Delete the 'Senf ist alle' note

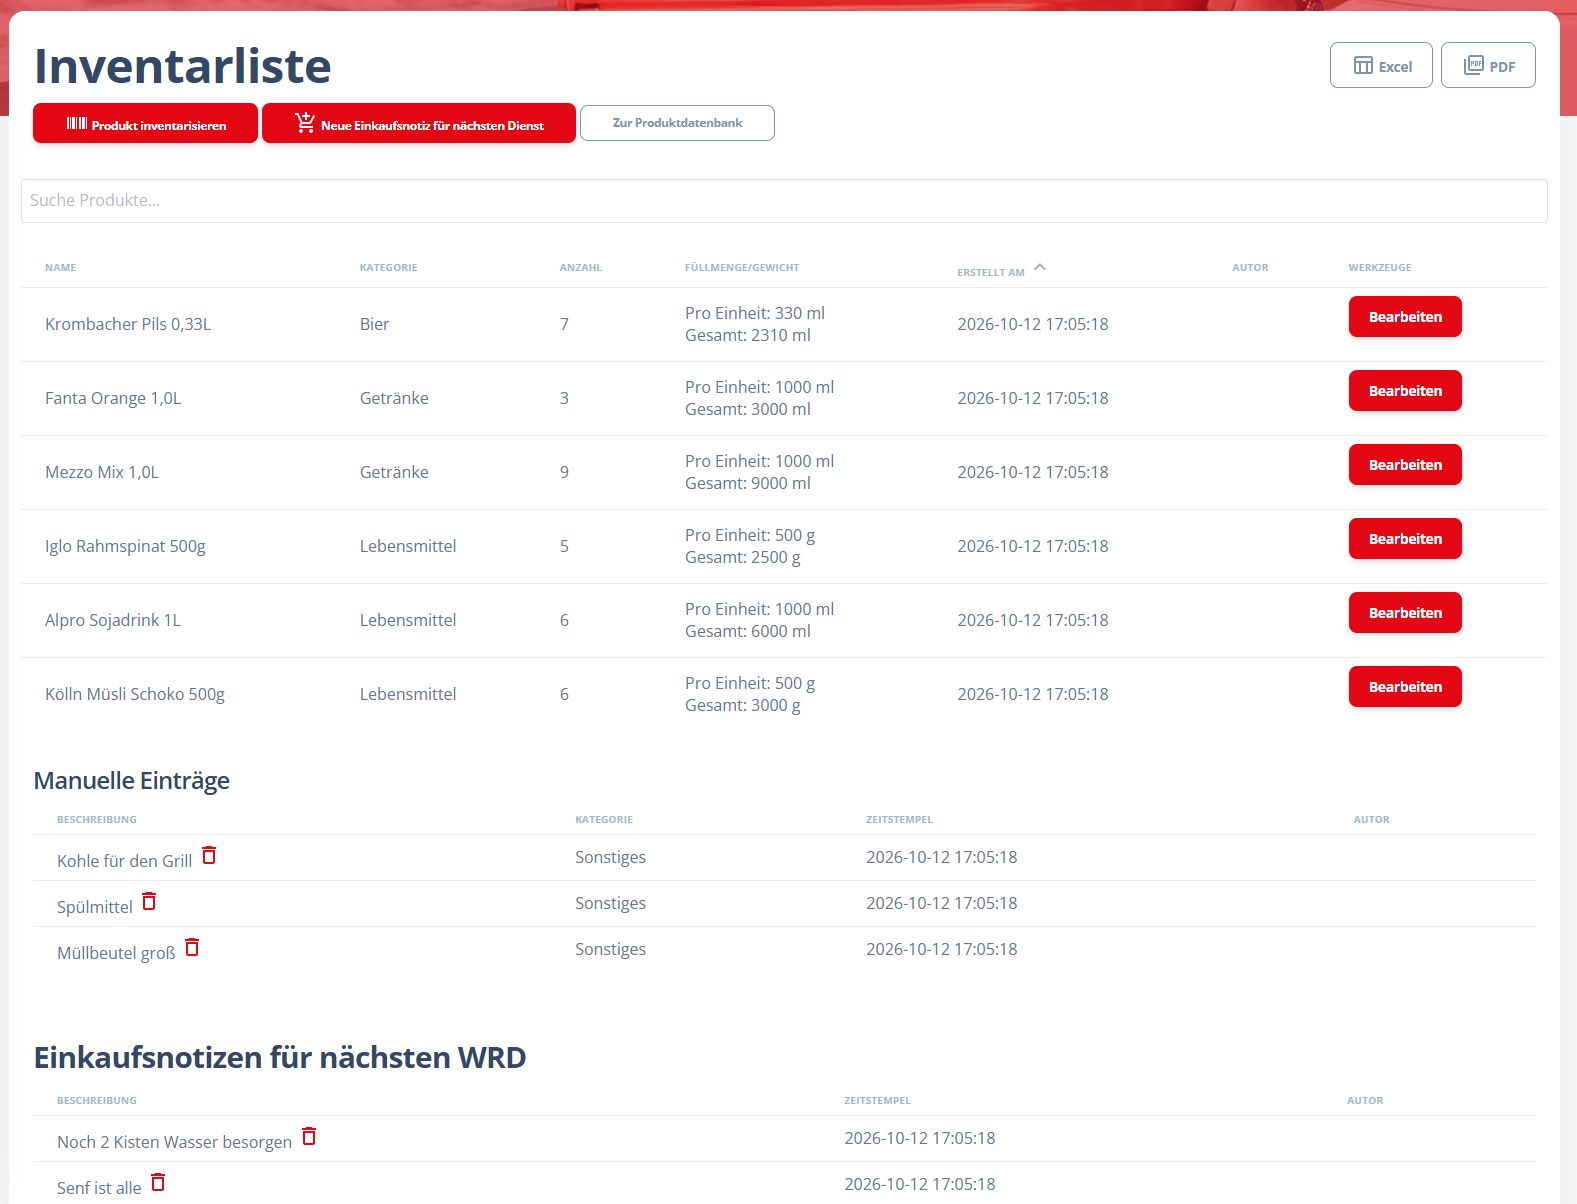click(x=158, y=1182)
